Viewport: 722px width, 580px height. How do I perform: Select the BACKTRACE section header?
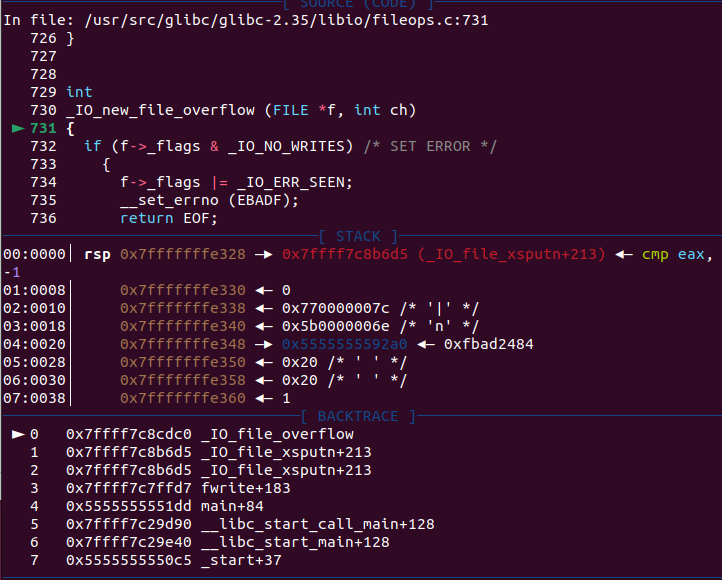(x=359, y=416)
